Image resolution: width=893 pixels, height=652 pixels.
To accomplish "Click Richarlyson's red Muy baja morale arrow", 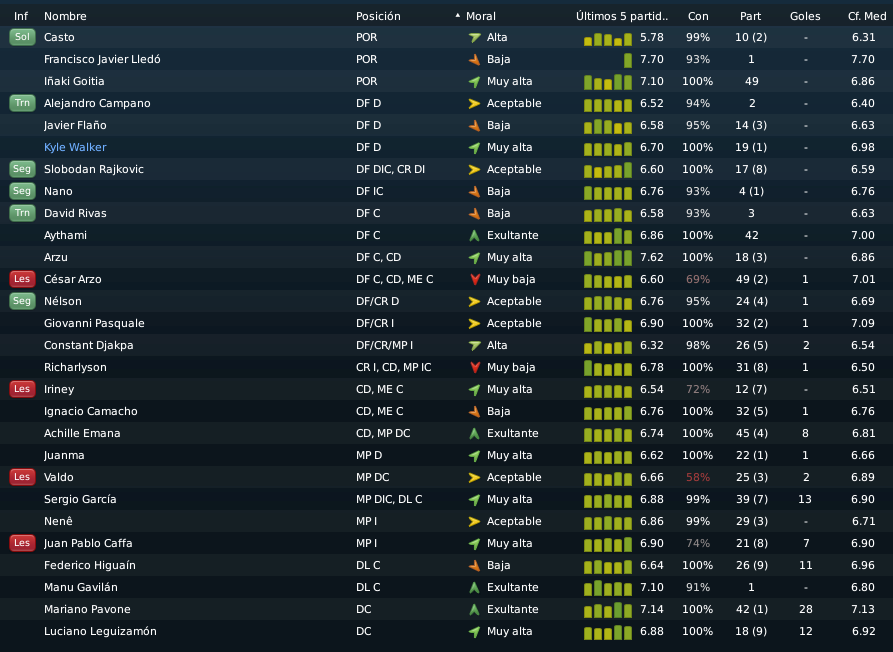I will coord(474,367).
